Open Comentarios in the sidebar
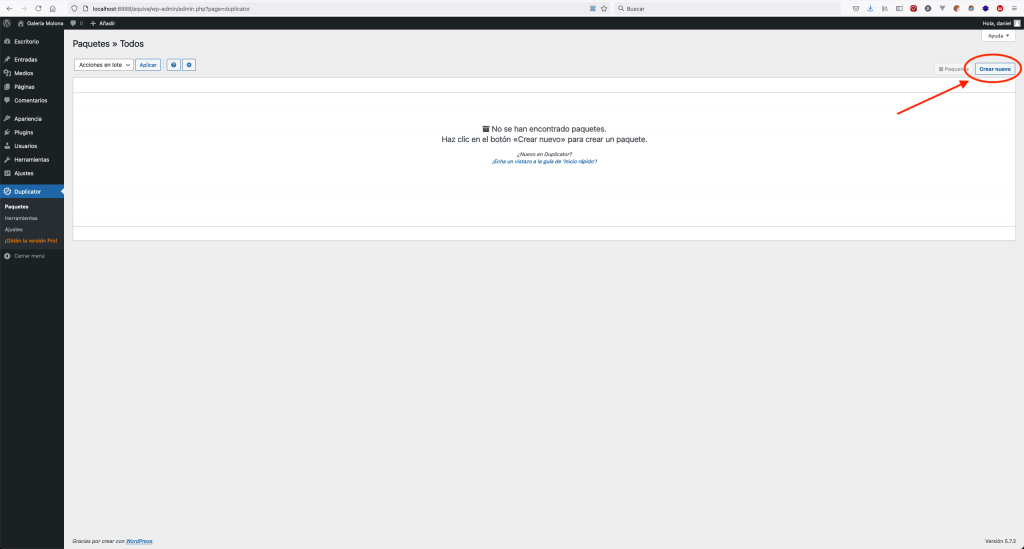The height and width of the screenshot is (549, 1024). pos(32,101)
